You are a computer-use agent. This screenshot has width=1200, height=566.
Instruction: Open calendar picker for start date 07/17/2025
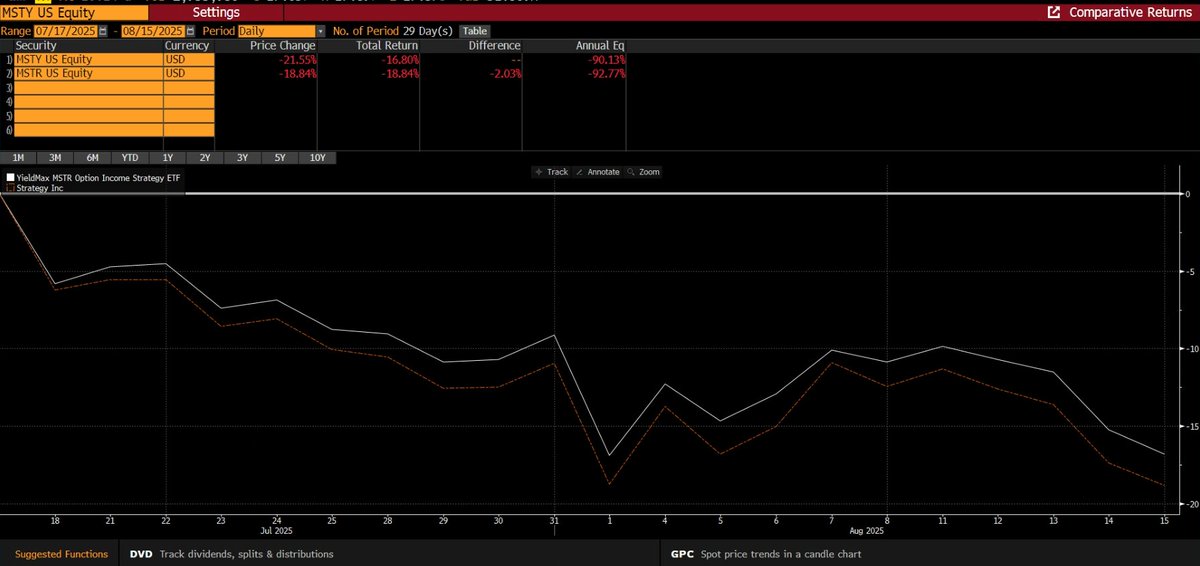click(104, 31)
